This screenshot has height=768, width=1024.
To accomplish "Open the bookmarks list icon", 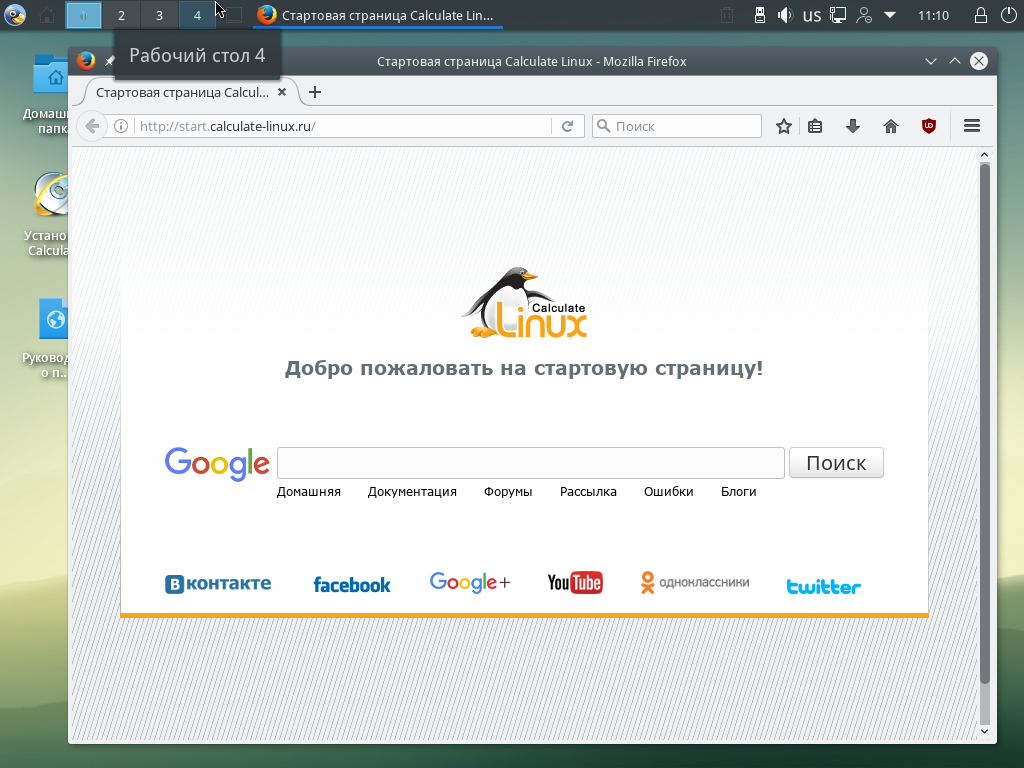I will tap(815, 126).
